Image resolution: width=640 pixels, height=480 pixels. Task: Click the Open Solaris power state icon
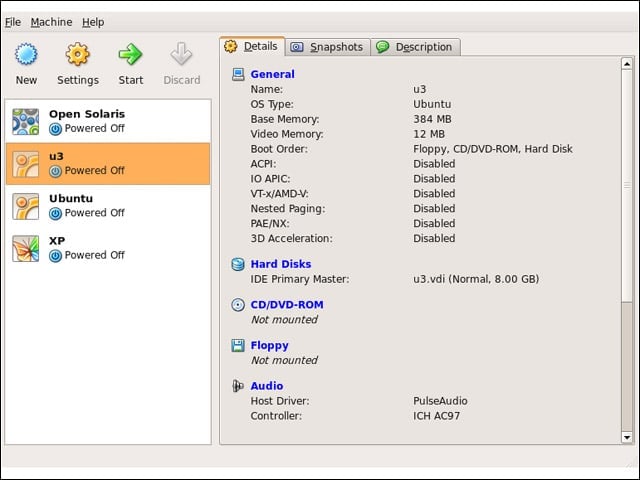[x=56, y=129]
